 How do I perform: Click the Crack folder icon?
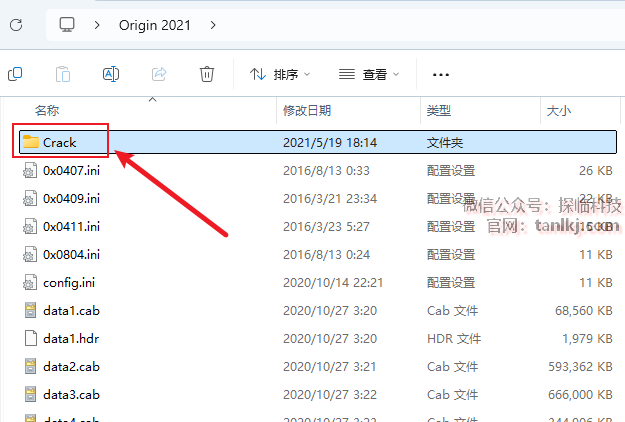pos(30,142)
